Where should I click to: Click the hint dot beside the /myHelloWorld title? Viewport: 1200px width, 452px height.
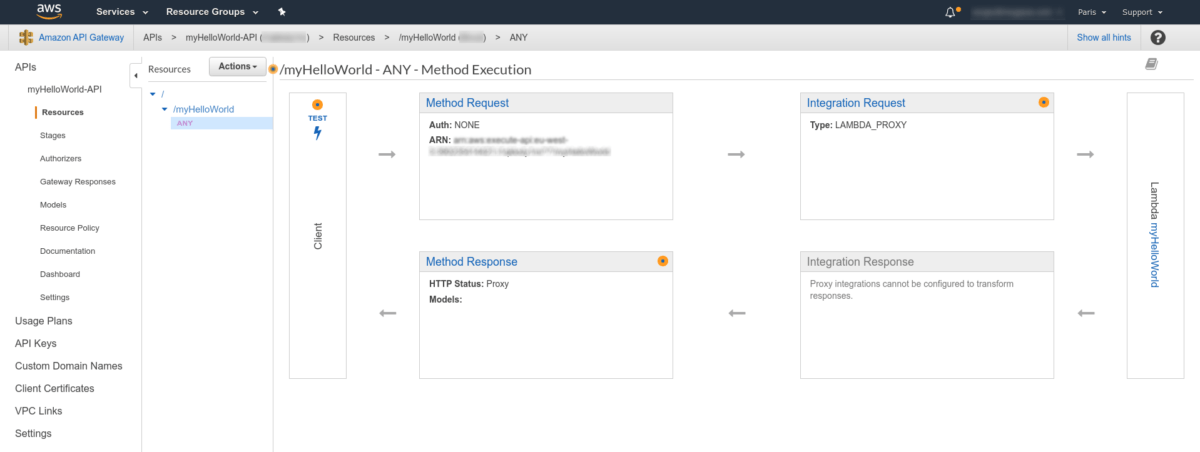point(273,69)
